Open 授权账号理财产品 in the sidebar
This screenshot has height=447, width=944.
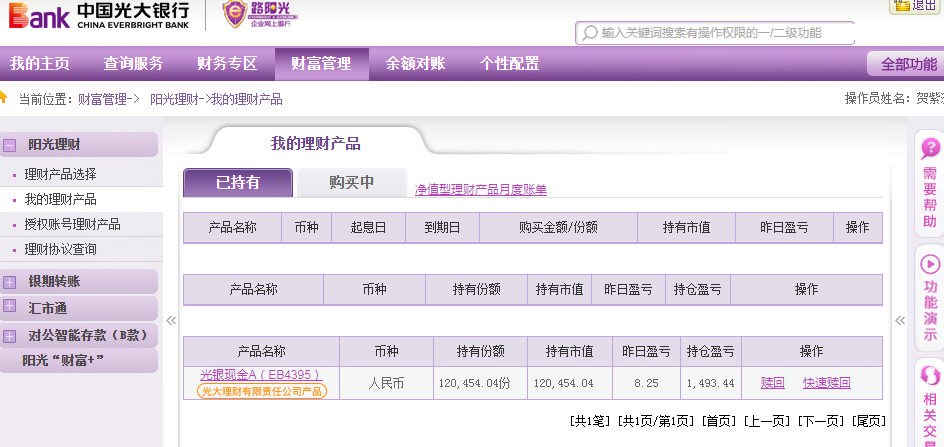[x=72, y=225]
